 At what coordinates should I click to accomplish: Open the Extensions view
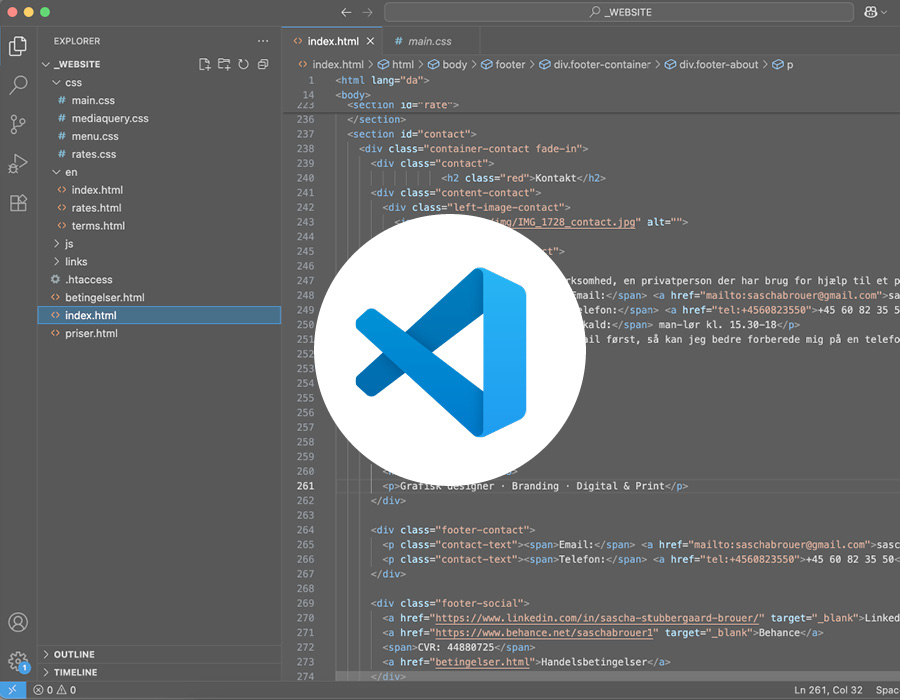click(18, 203)
